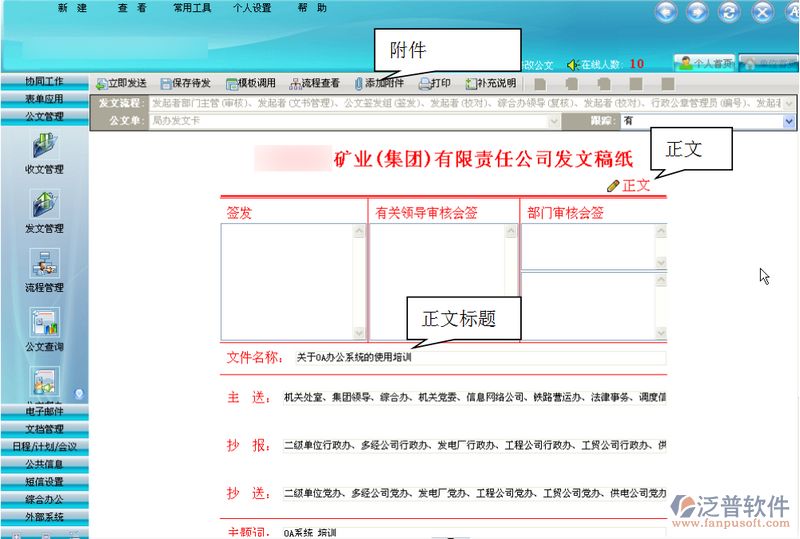Expand 综合办公 sidebar section

pos(44,500)
